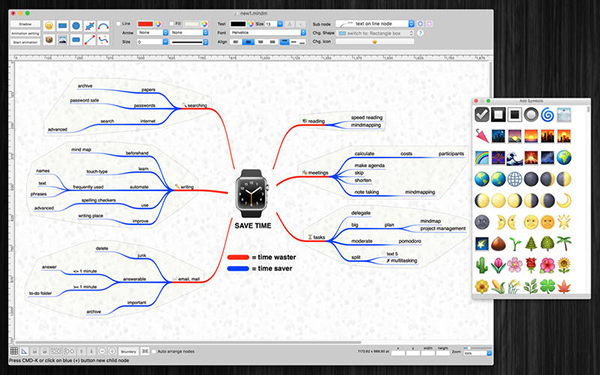Click the Shadow button

pyautogui.click(x=25, y=24)
